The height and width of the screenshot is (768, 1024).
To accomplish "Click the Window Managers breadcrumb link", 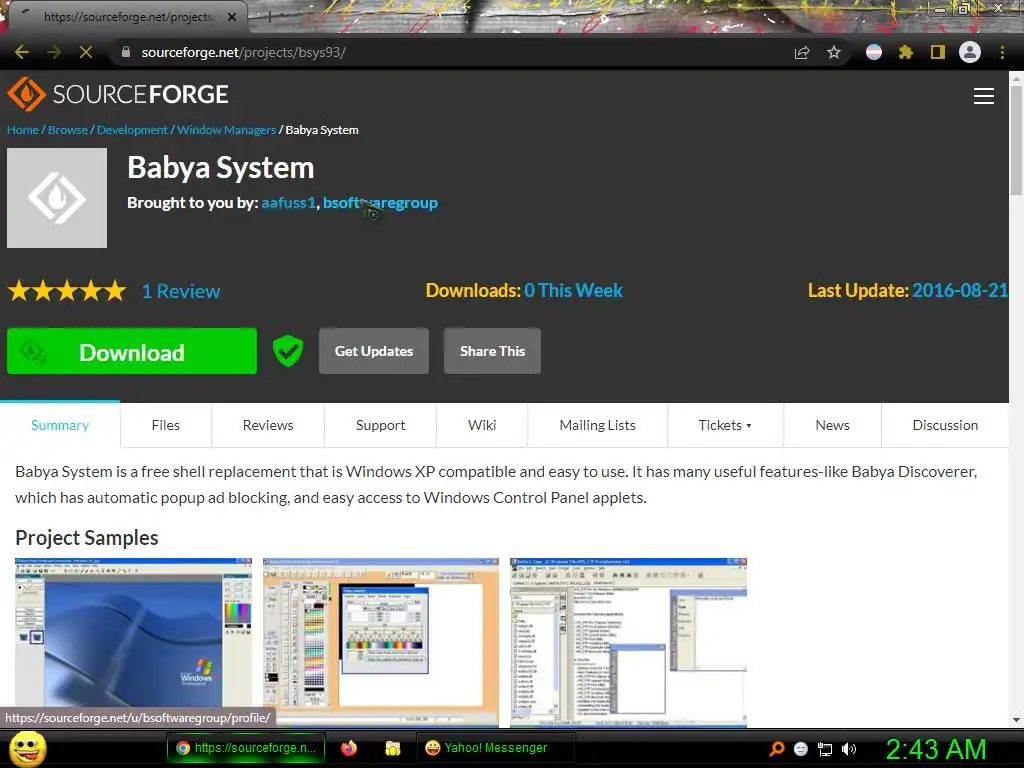I will coord(227,130).
